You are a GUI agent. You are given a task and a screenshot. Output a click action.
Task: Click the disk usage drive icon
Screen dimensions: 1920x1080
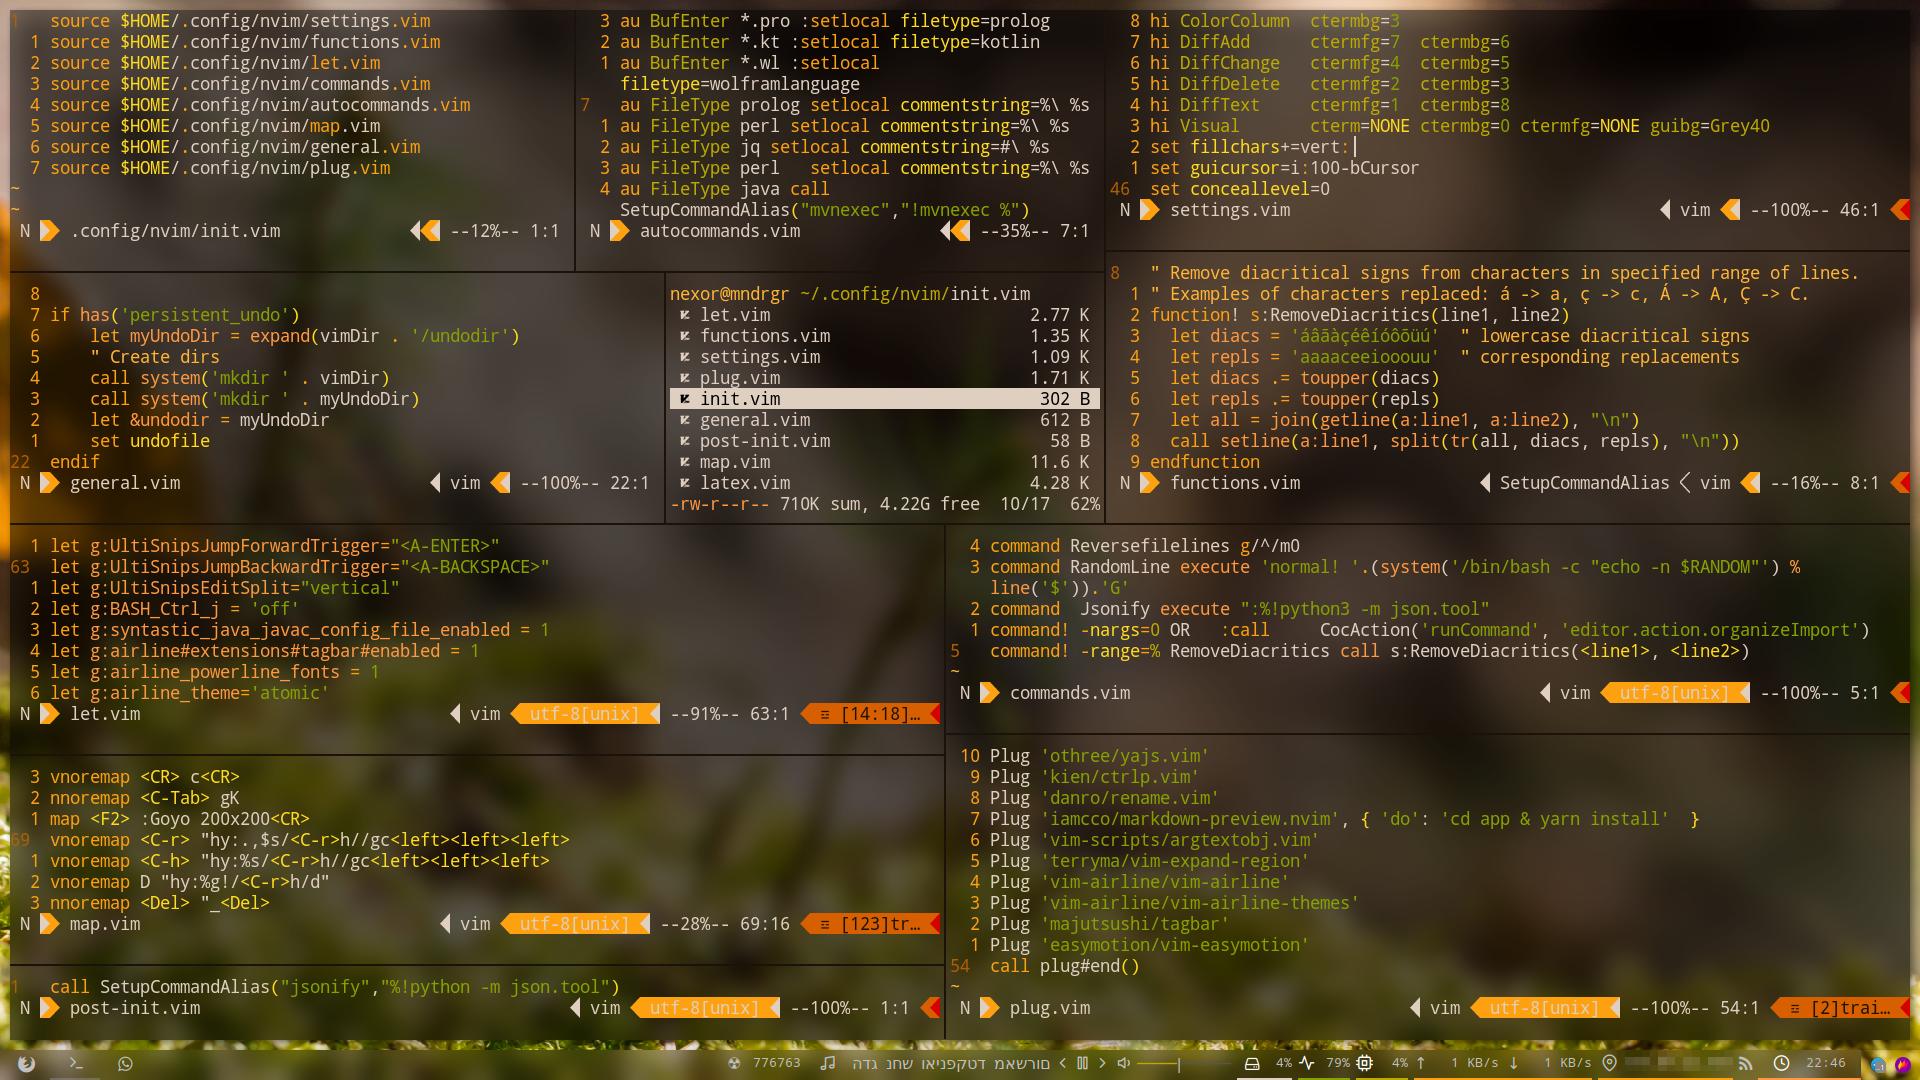click(x=1251, y=1064)
